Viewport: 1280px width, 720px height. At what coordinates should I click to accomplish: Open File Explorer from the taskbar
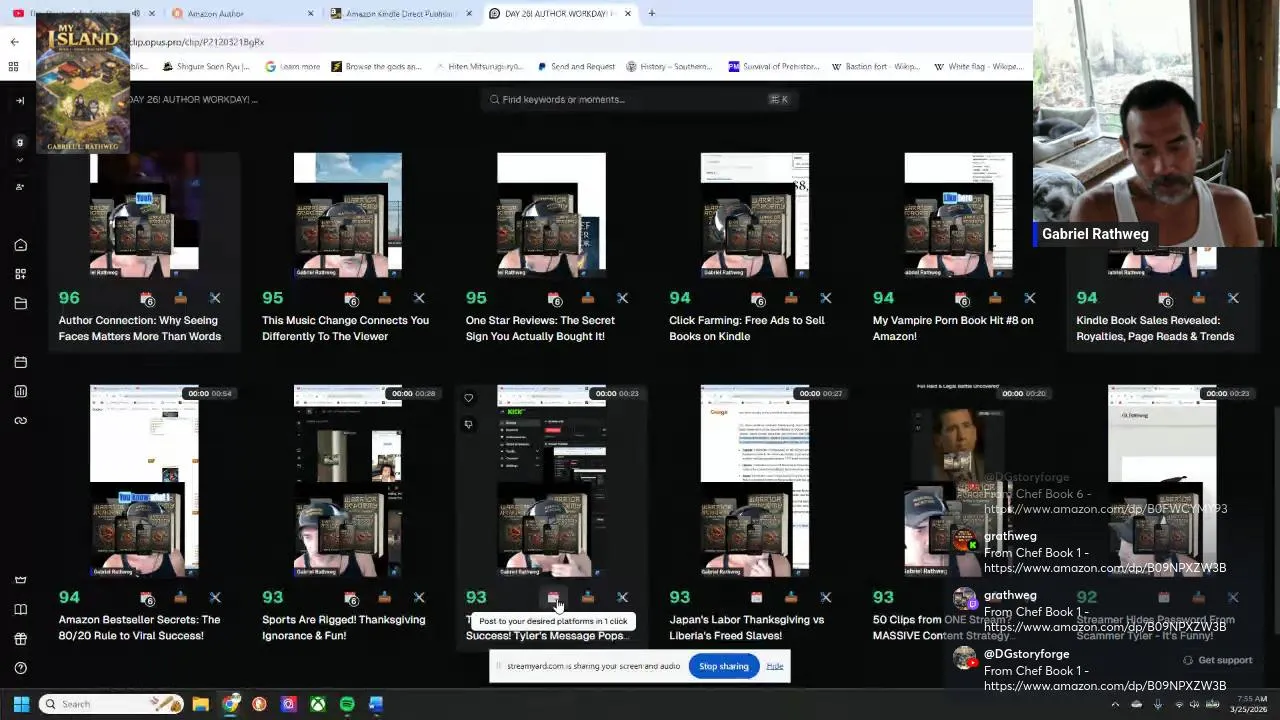(201, 704)
